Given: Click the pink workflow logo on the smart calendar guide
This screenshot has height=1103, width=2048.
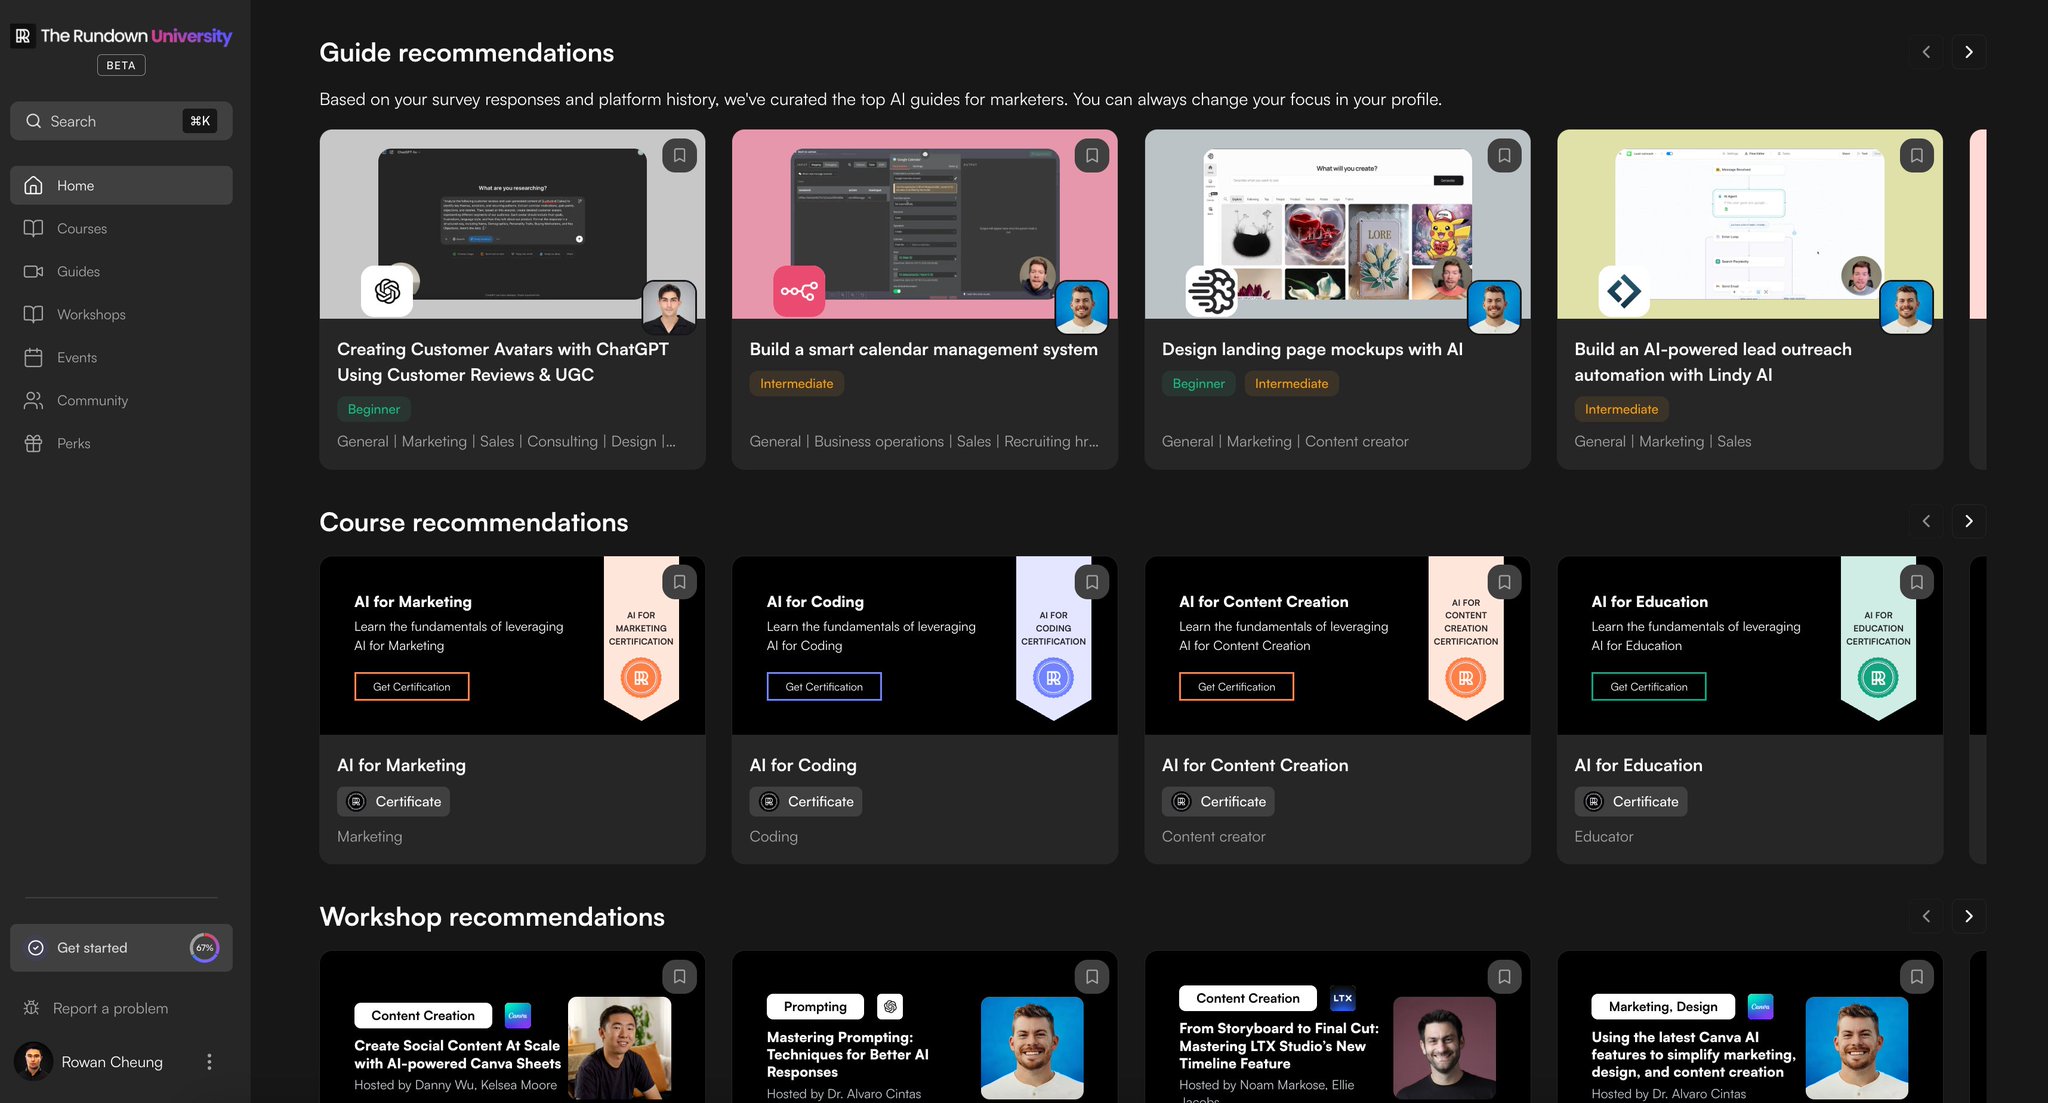Looking at the screenshot, I should (799, 291).
